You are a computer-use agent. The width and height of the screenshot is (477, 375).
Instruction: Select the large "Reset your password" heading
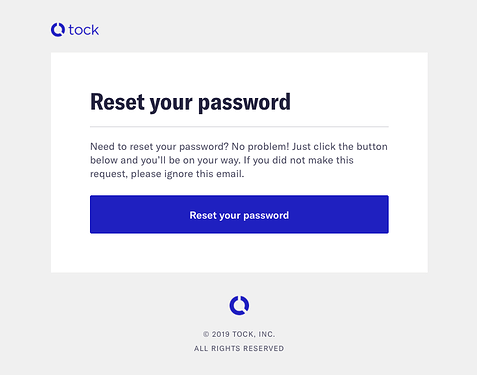[190, 102]
